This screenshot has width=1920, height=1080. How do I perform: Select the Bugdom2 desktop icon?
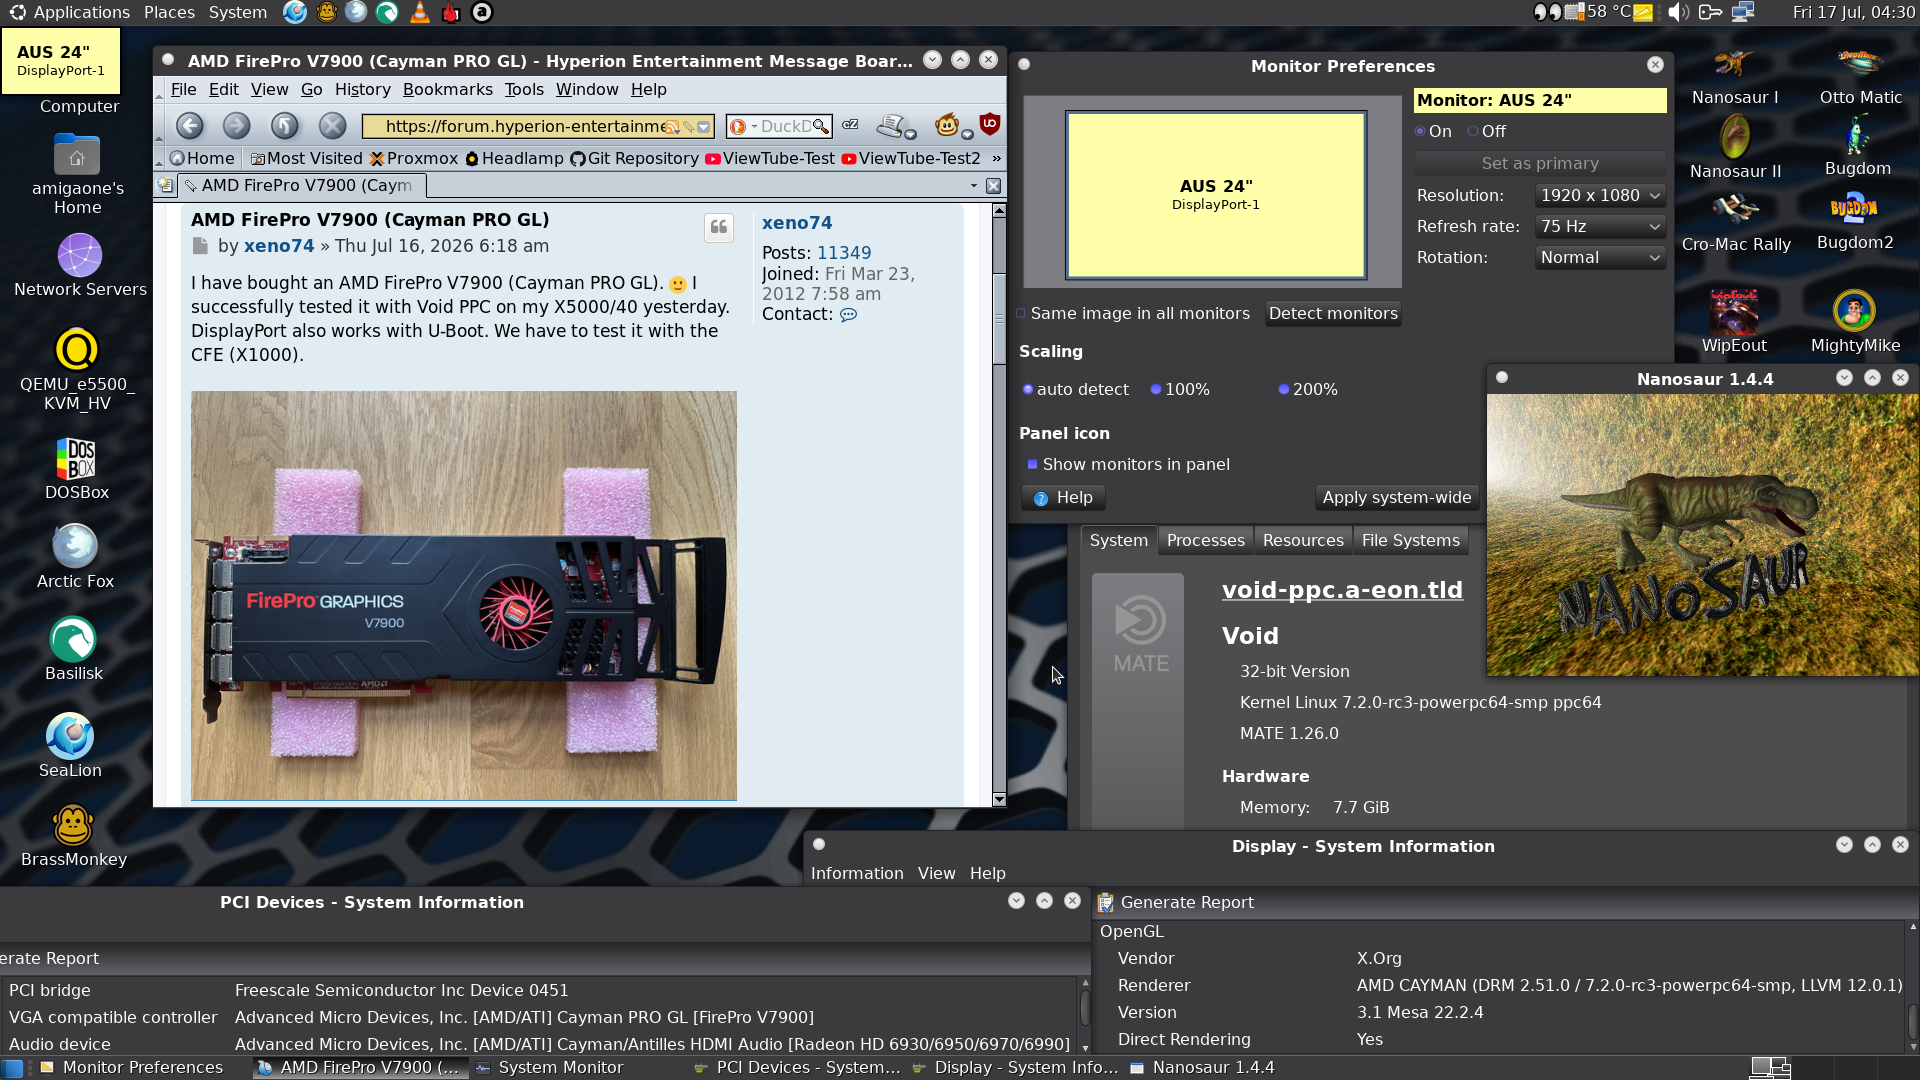point(1855,222)
